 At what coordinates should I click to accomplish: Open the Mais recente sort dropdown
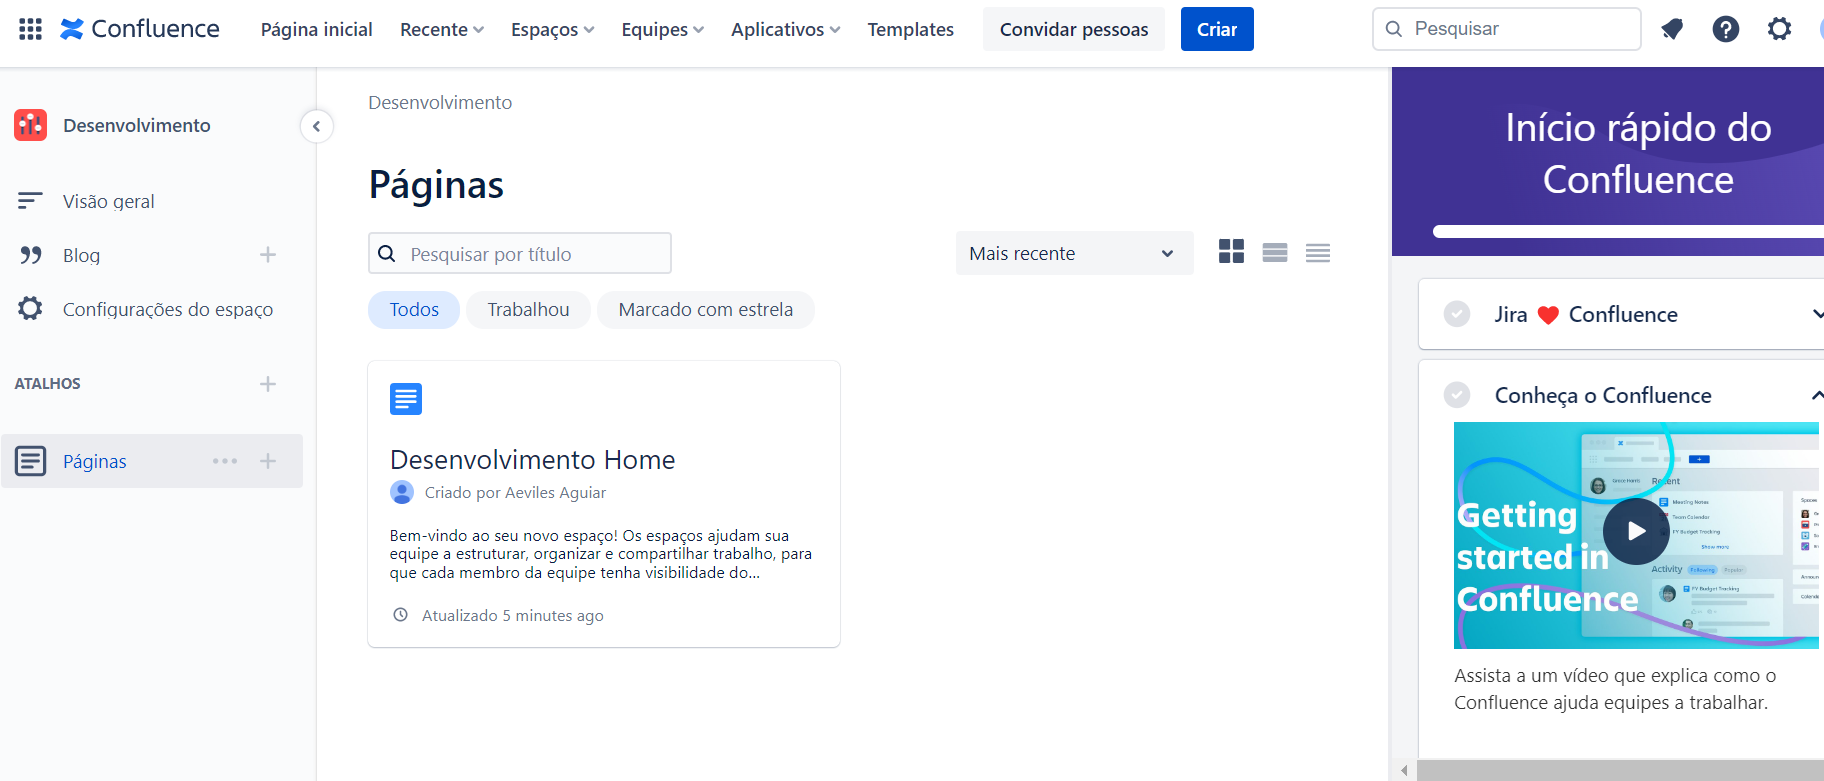pos(1075,254)
